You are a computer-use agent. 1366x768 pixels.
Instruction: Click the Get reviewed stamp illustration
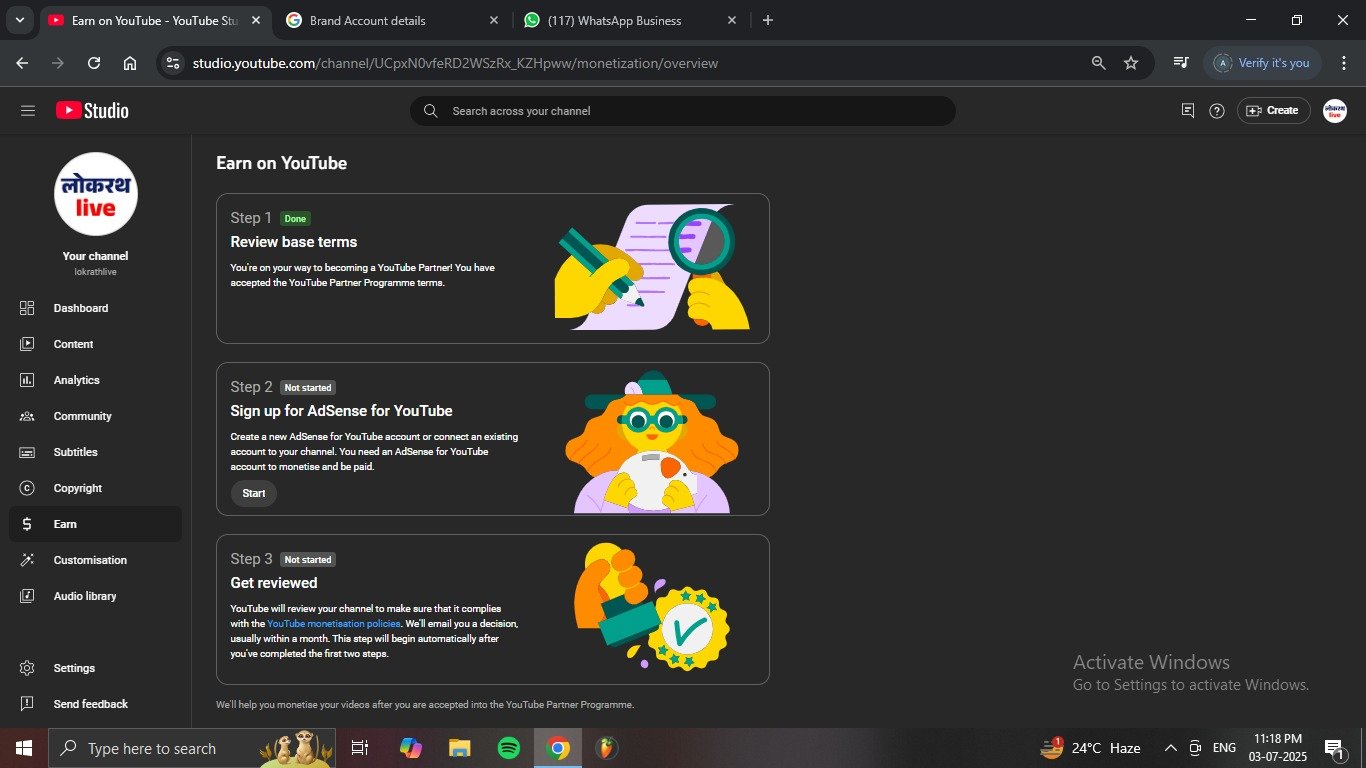[653, 606]
